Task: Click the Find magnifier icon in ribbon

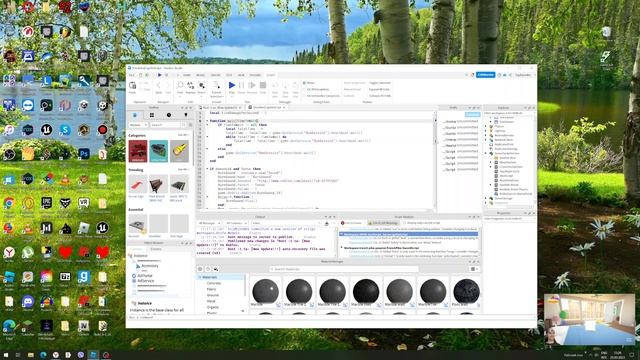Action: (180, 85)
